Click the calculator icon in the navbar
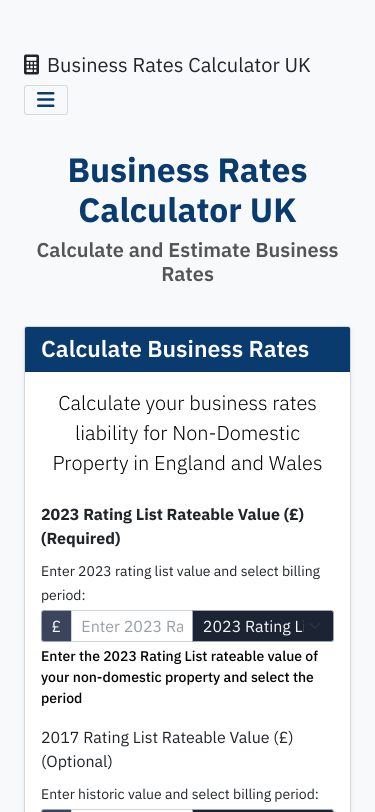Screen dimensions: 375x812 tap(32, 65)
